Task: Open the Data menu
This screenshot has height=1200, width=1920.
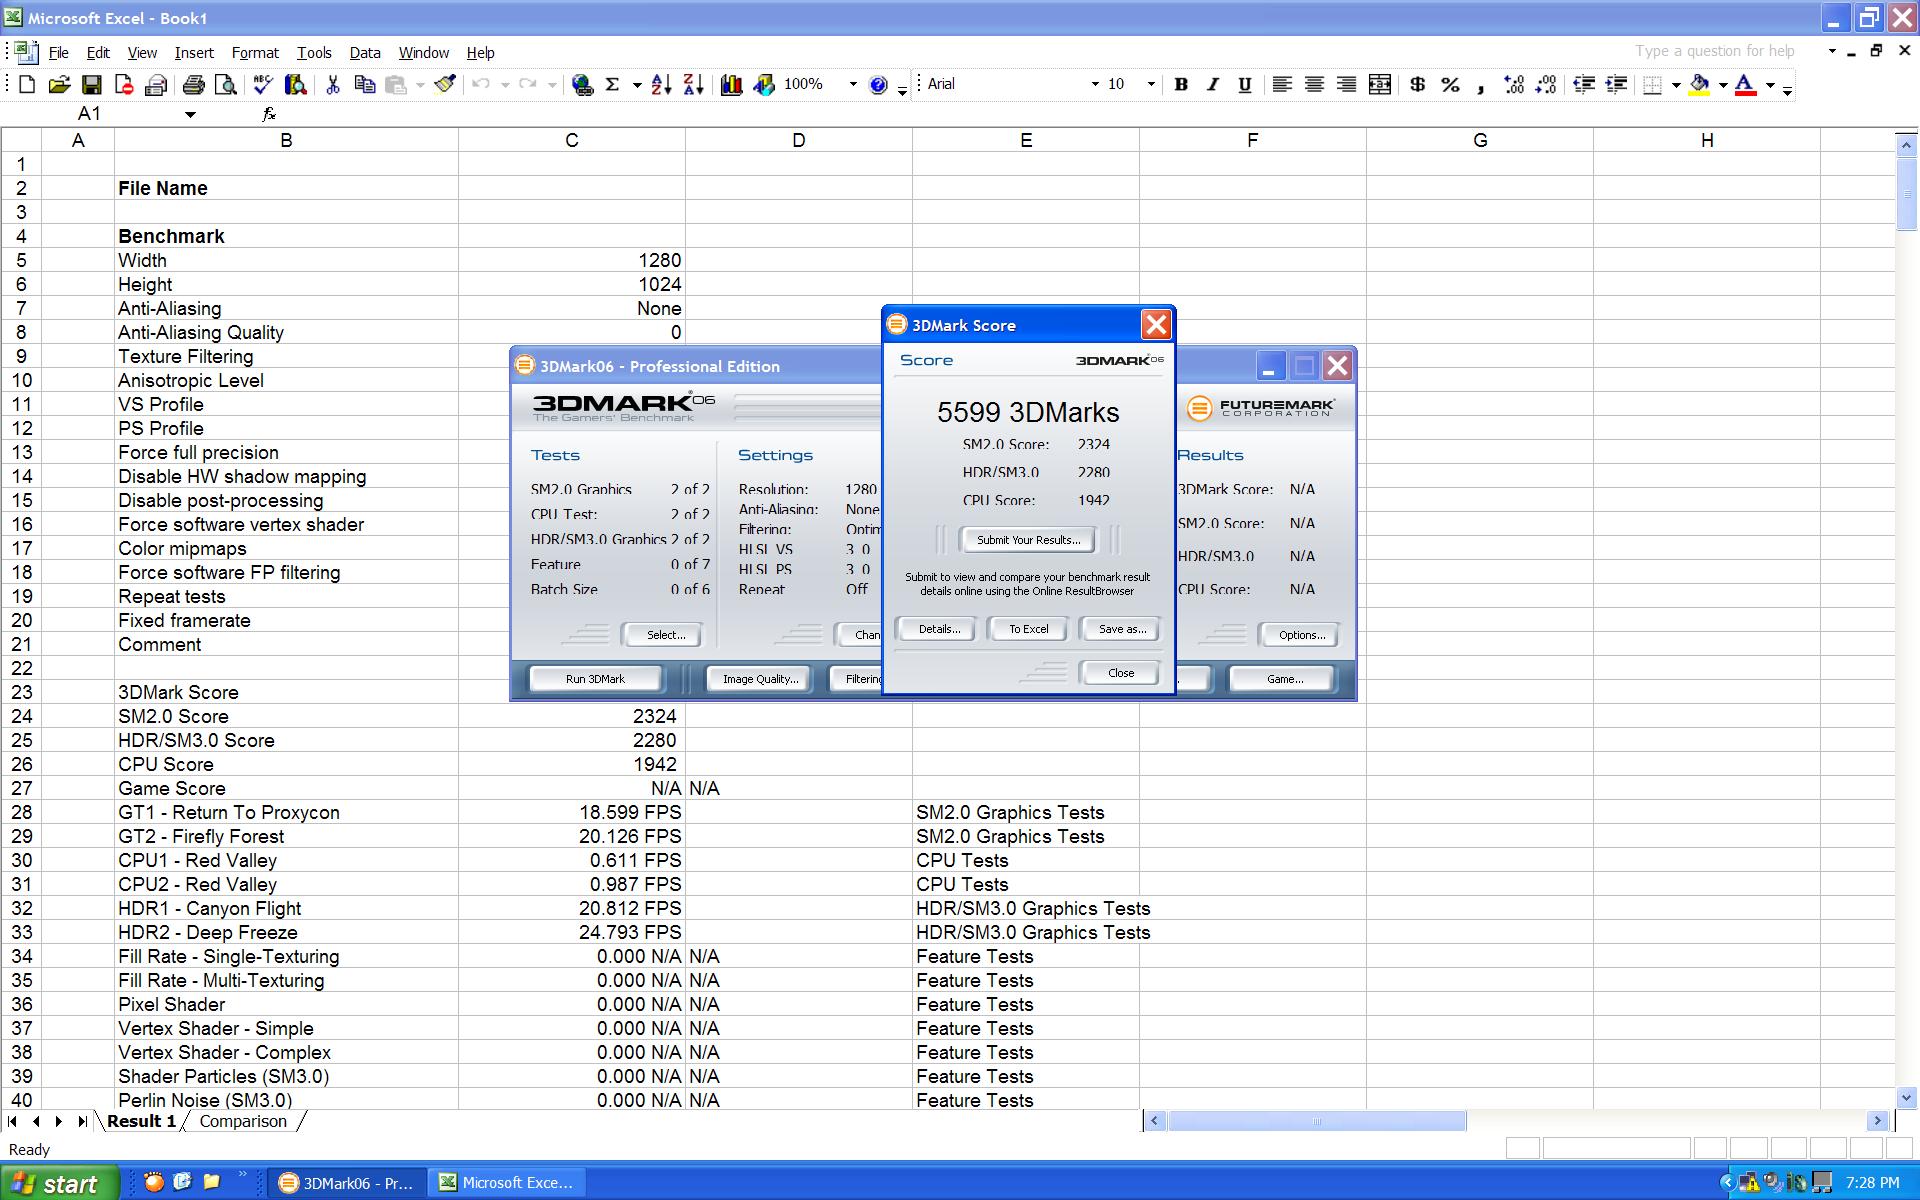Action: (x=365, y=53)
